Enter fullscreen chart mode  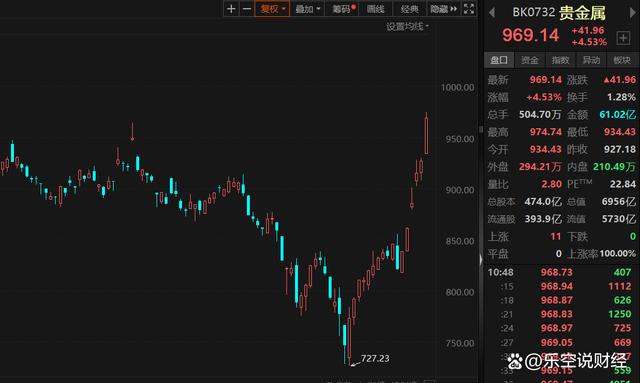click(469, 9)
